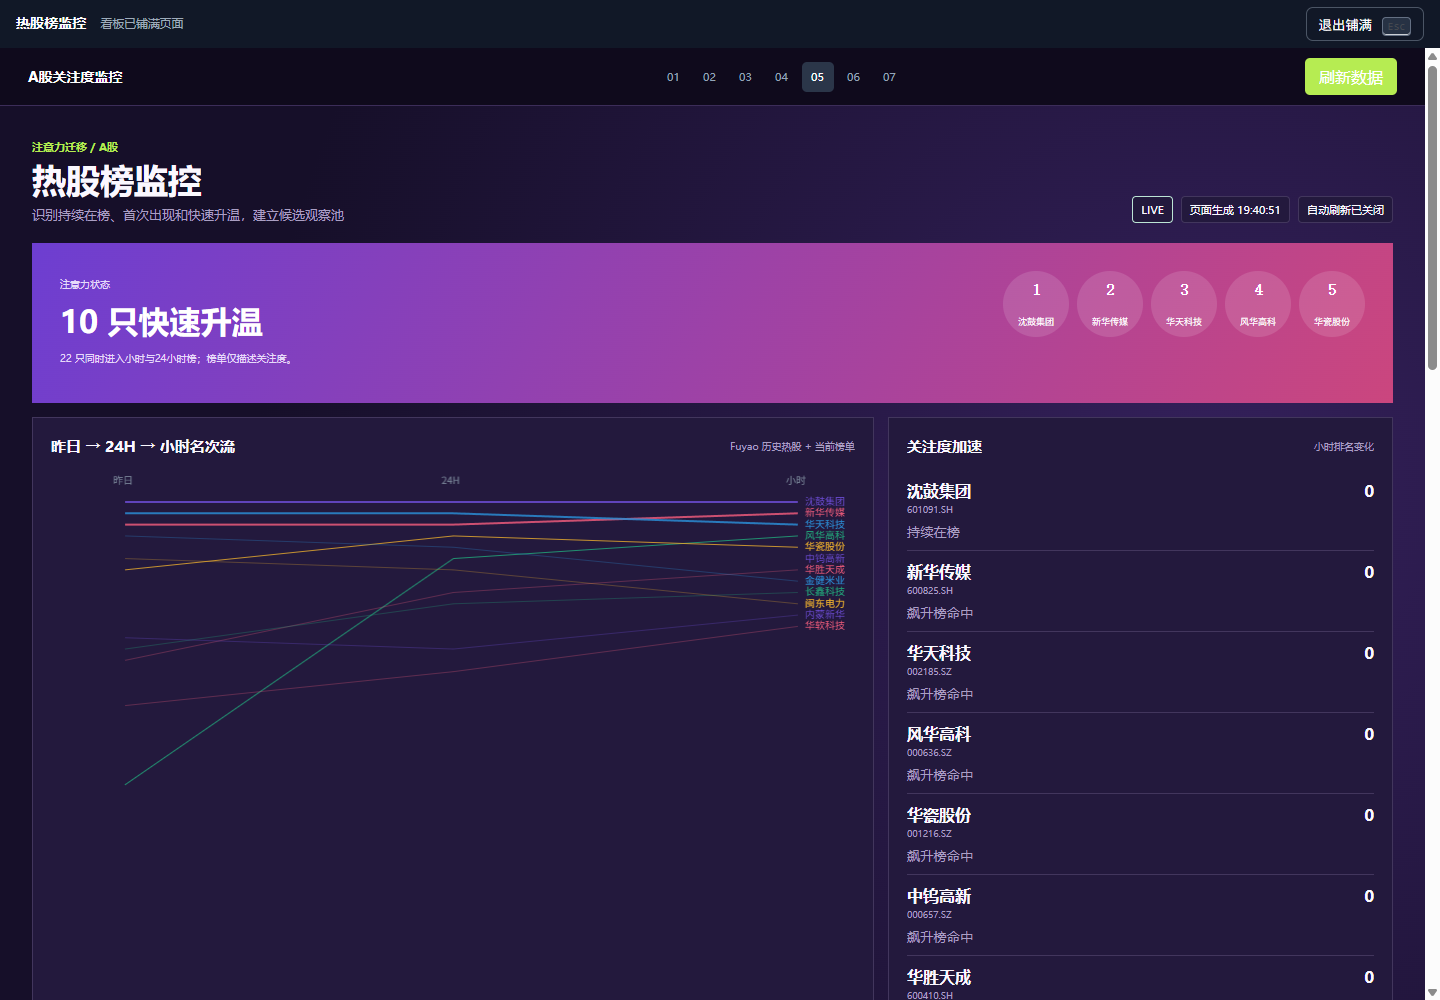This screenshot has width=1440, height=1000.
Task: Click 风华高科 label in chart legend
Action: pos(825,536)
